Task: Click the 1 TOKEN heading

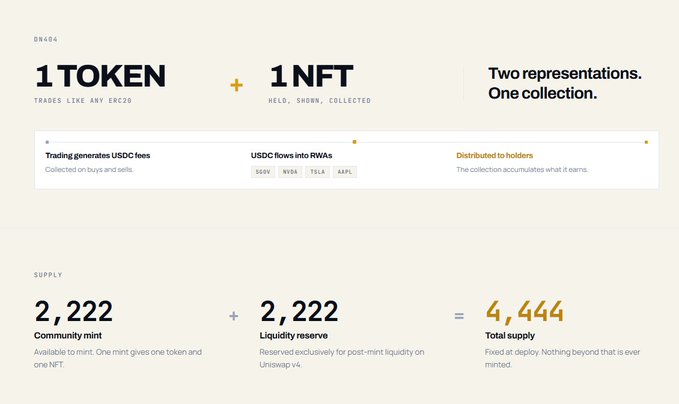Action: (100, 76)
